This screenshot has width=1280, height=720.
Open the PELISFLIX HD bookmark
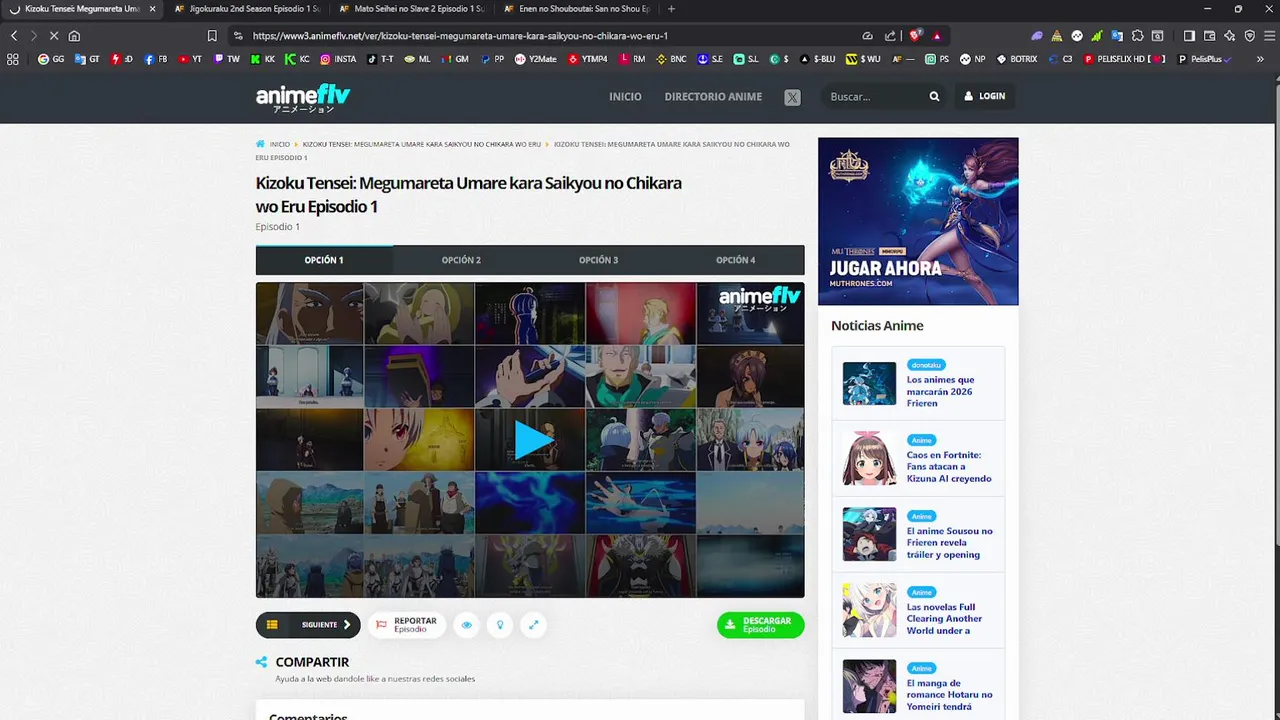pos(1125,59)
